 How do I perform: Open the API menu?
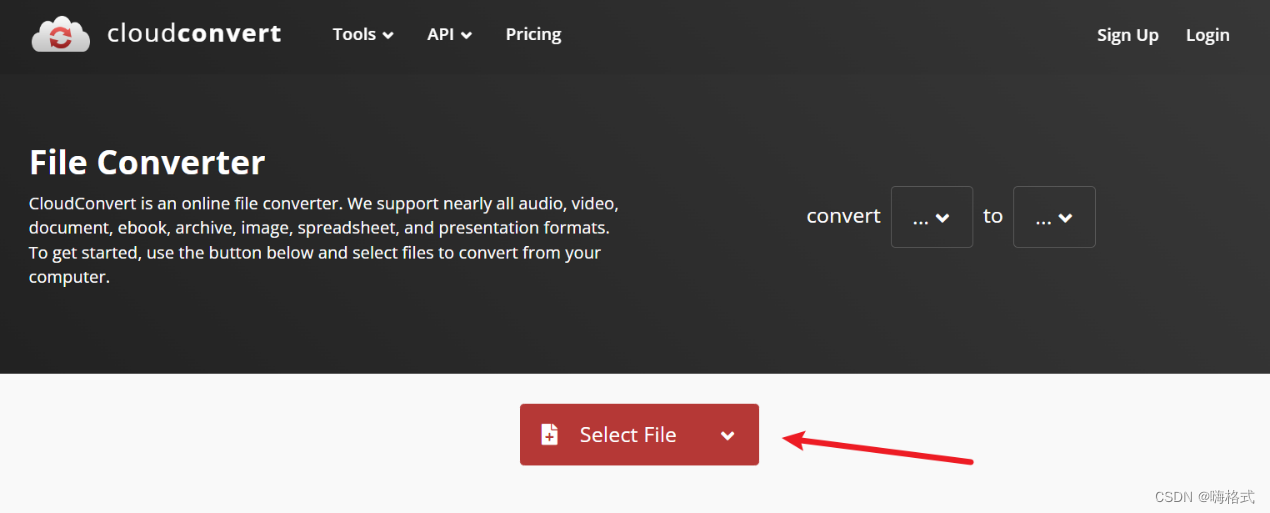coord(449,34)
